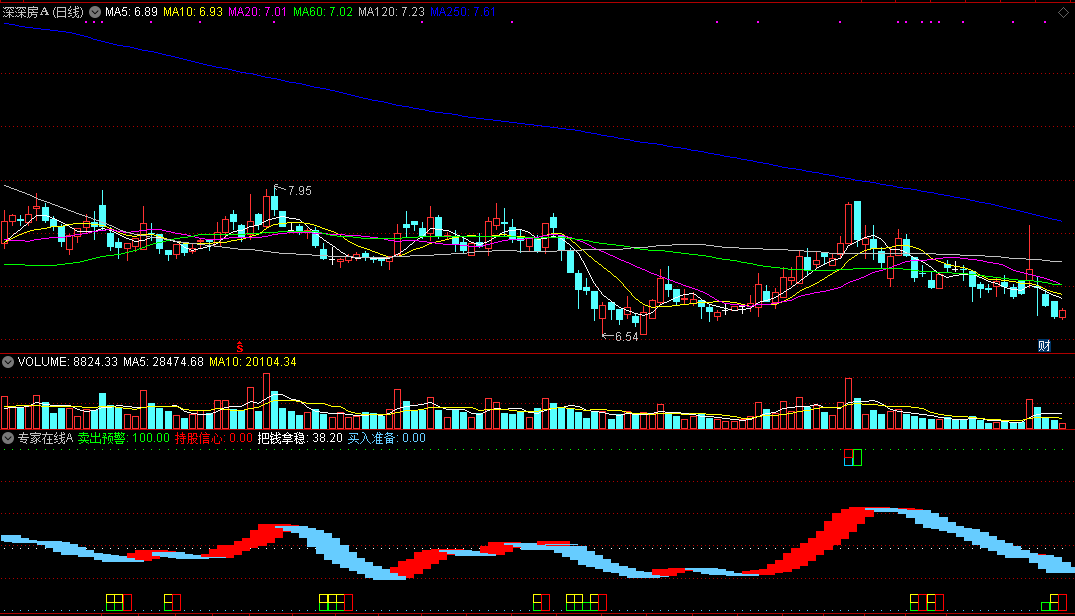Select the 卖出预警: 100.00 value

coord(123,438)
